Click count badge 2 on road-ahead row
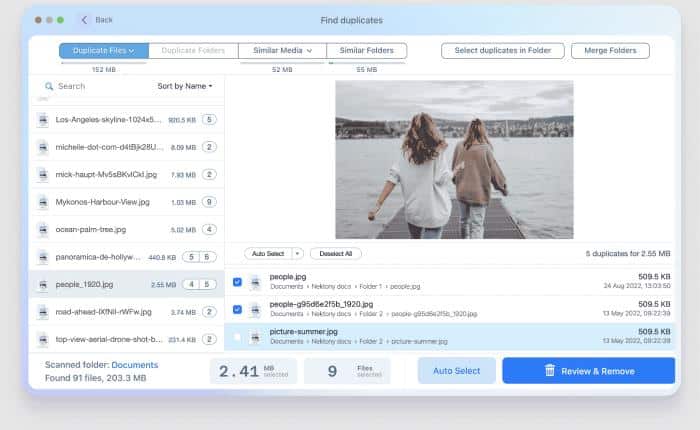Screen dimensions: 700x430 pyautogui.click(x=209, y=312)
